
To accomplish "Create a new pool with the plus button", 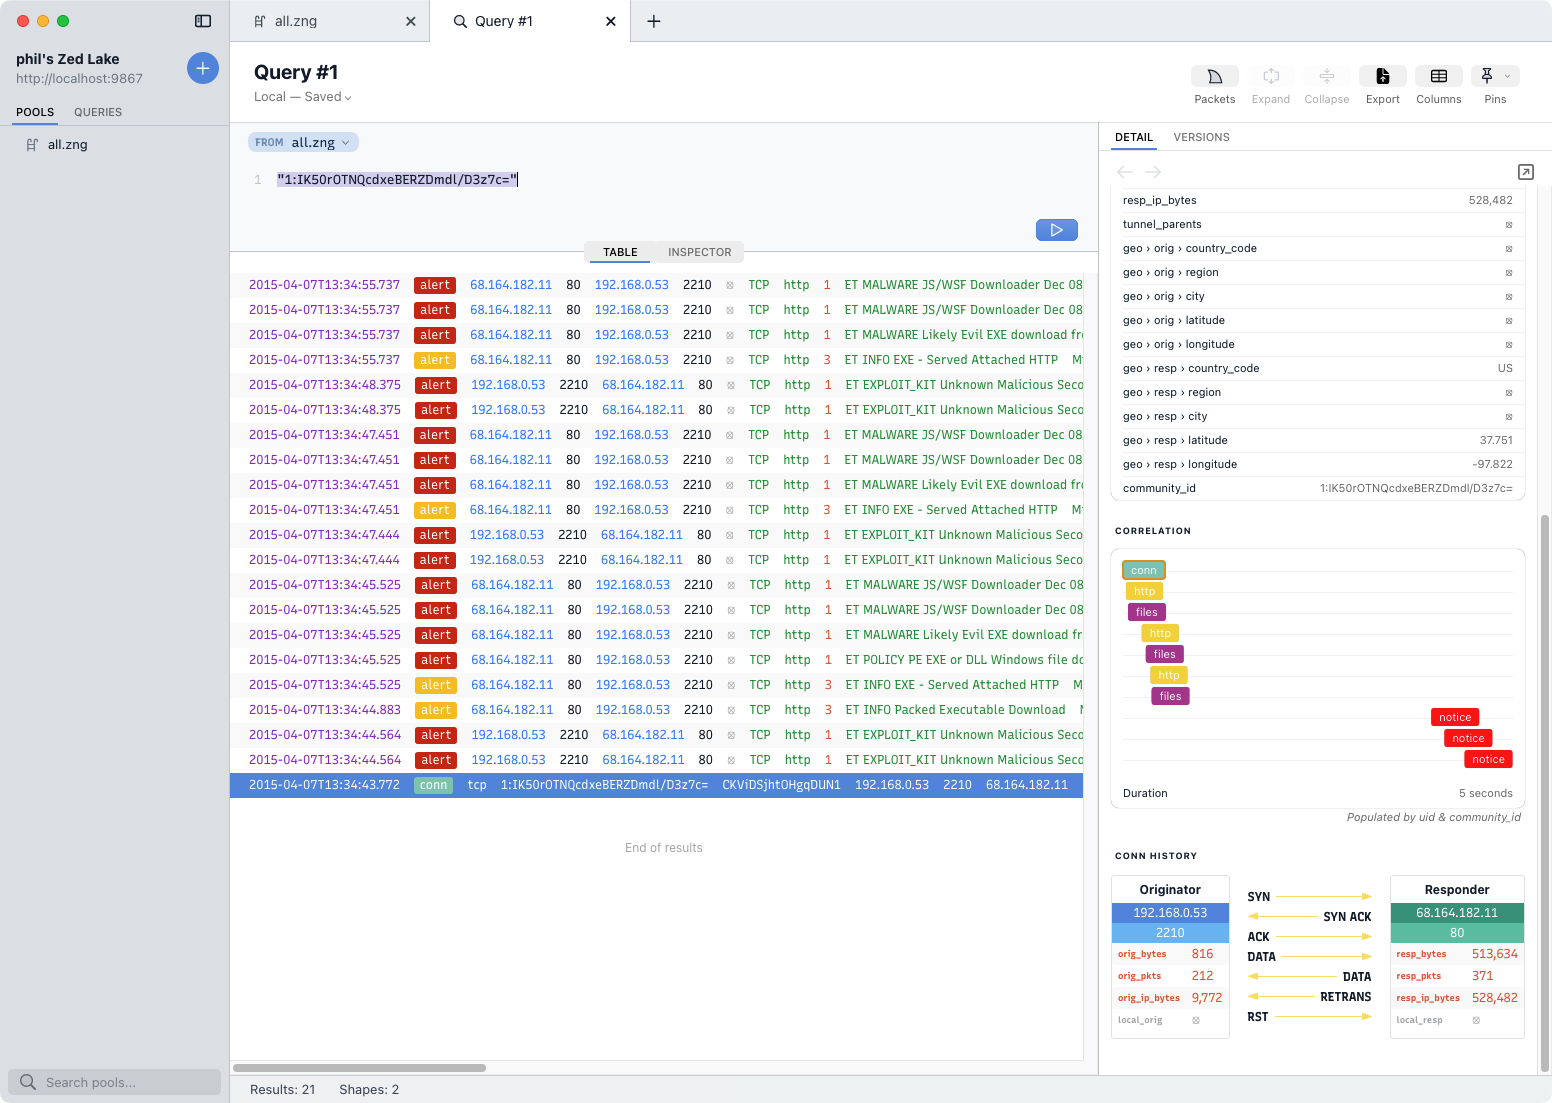I will [203, 68].
